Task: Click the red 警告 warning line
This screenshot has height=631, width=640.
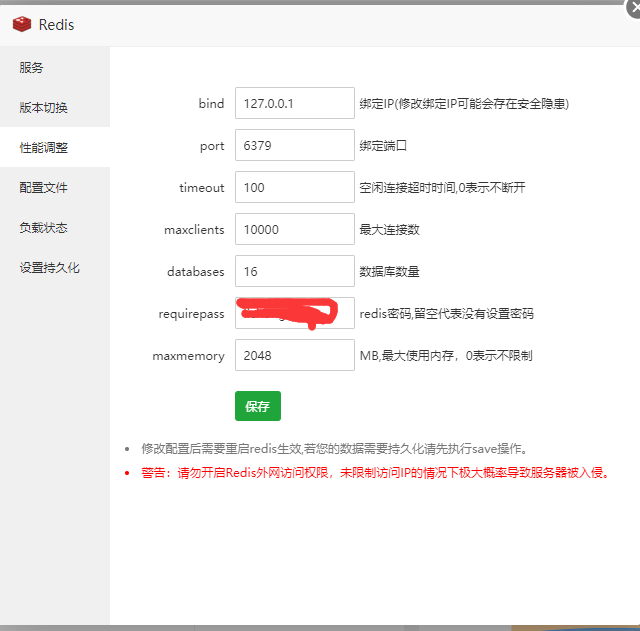Action: point(375,473)
